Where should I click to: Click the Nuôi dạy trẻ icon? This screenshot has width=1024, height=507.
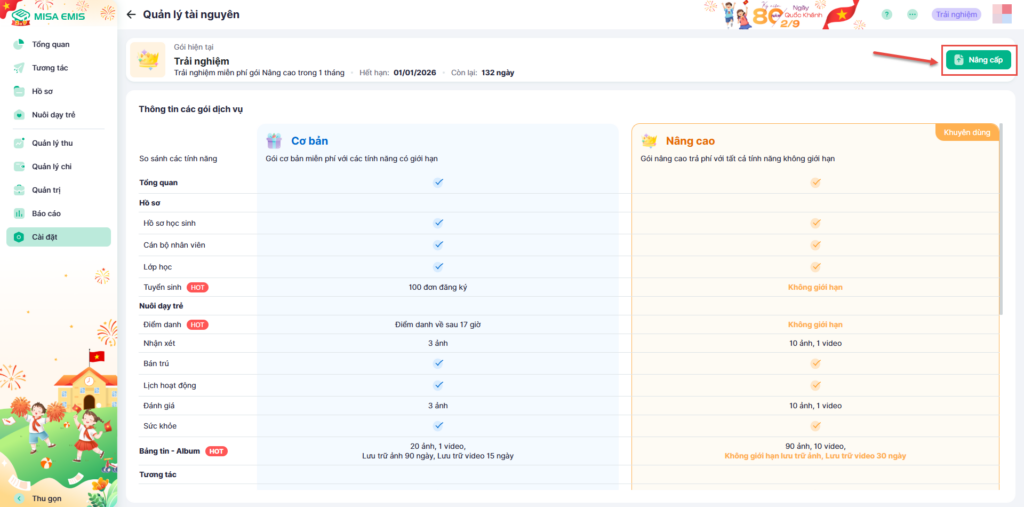tap(19, 115)
